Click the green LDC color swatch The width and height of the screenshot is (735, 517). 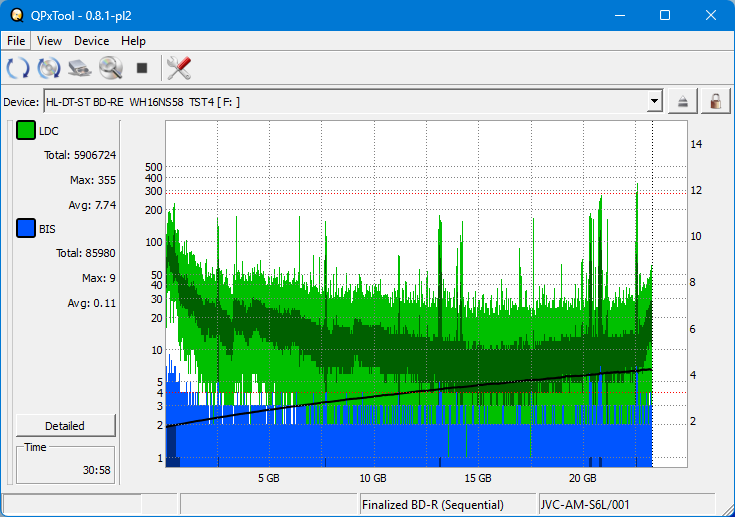[26, 131]
